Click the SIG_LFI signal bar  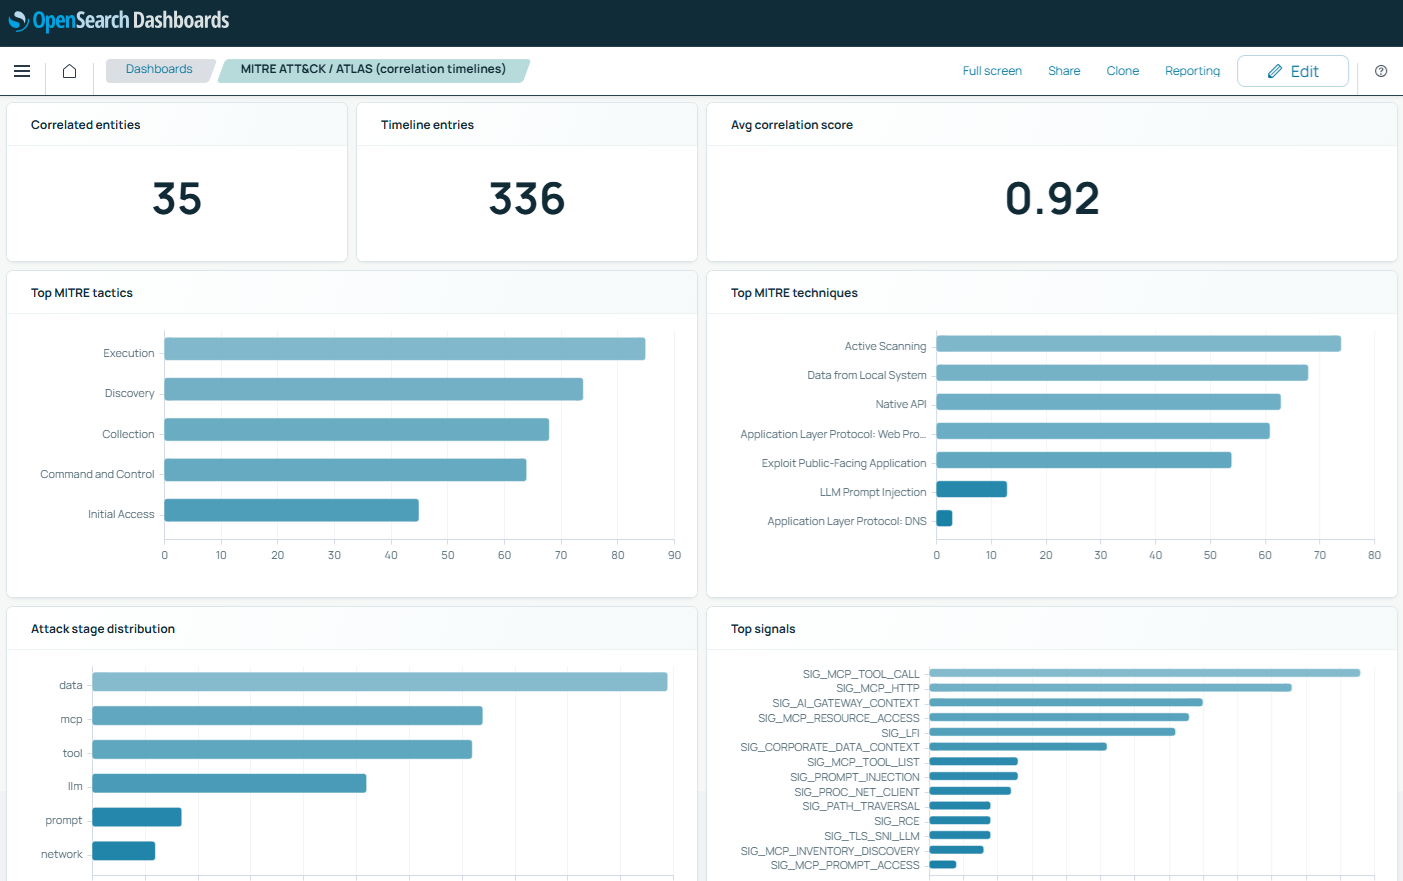pos(1052,732)
